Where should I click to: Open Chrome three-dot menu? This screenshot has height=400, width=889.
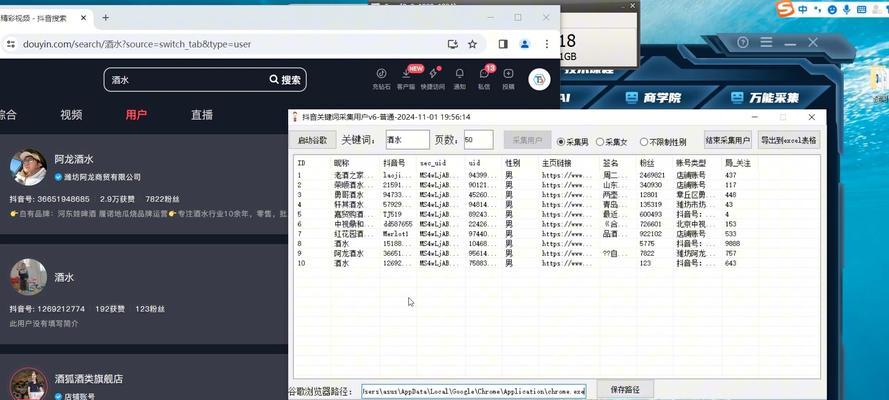point(547,44)
